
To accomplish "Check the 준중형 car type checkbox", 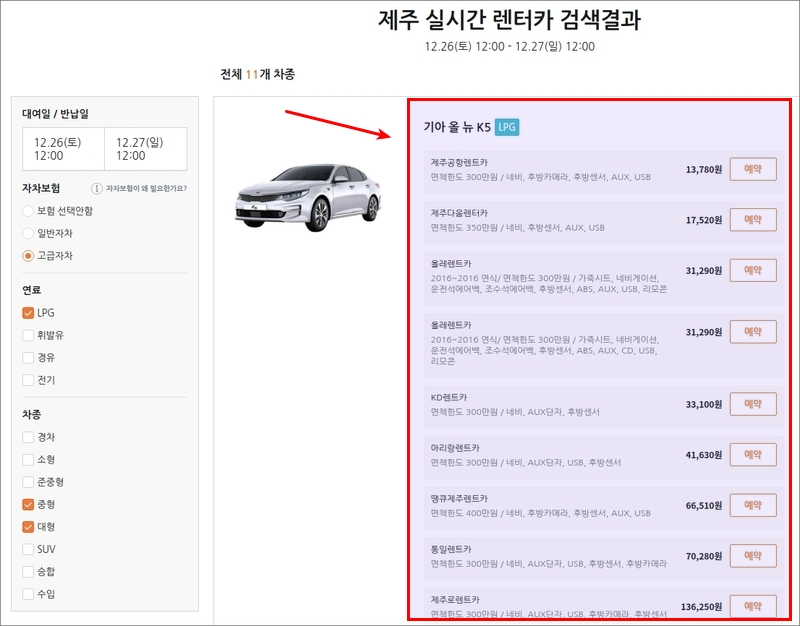I will tap(28, 482).
